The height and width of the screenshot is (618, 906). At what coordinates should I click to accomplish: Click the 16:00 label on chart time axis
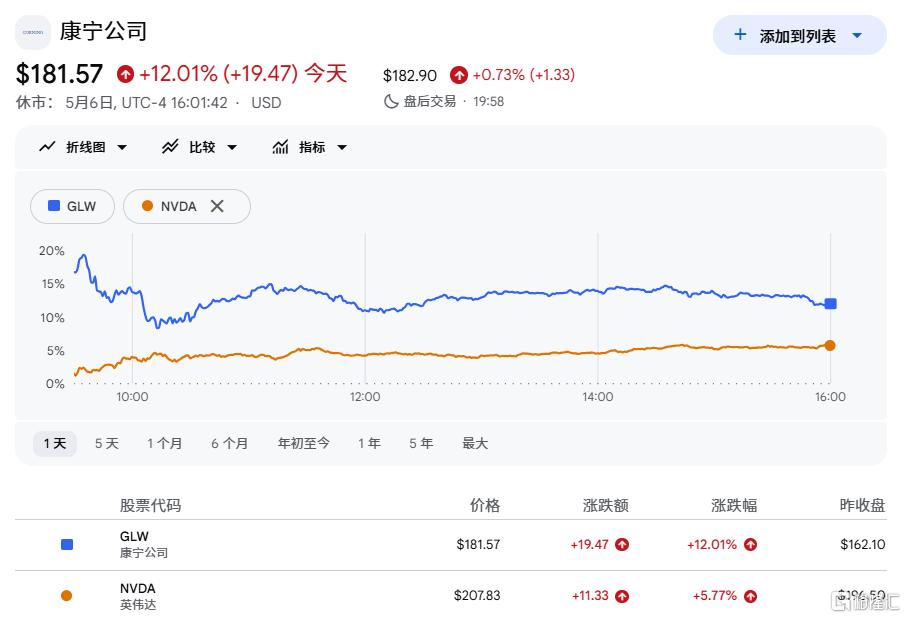[830, 397]
